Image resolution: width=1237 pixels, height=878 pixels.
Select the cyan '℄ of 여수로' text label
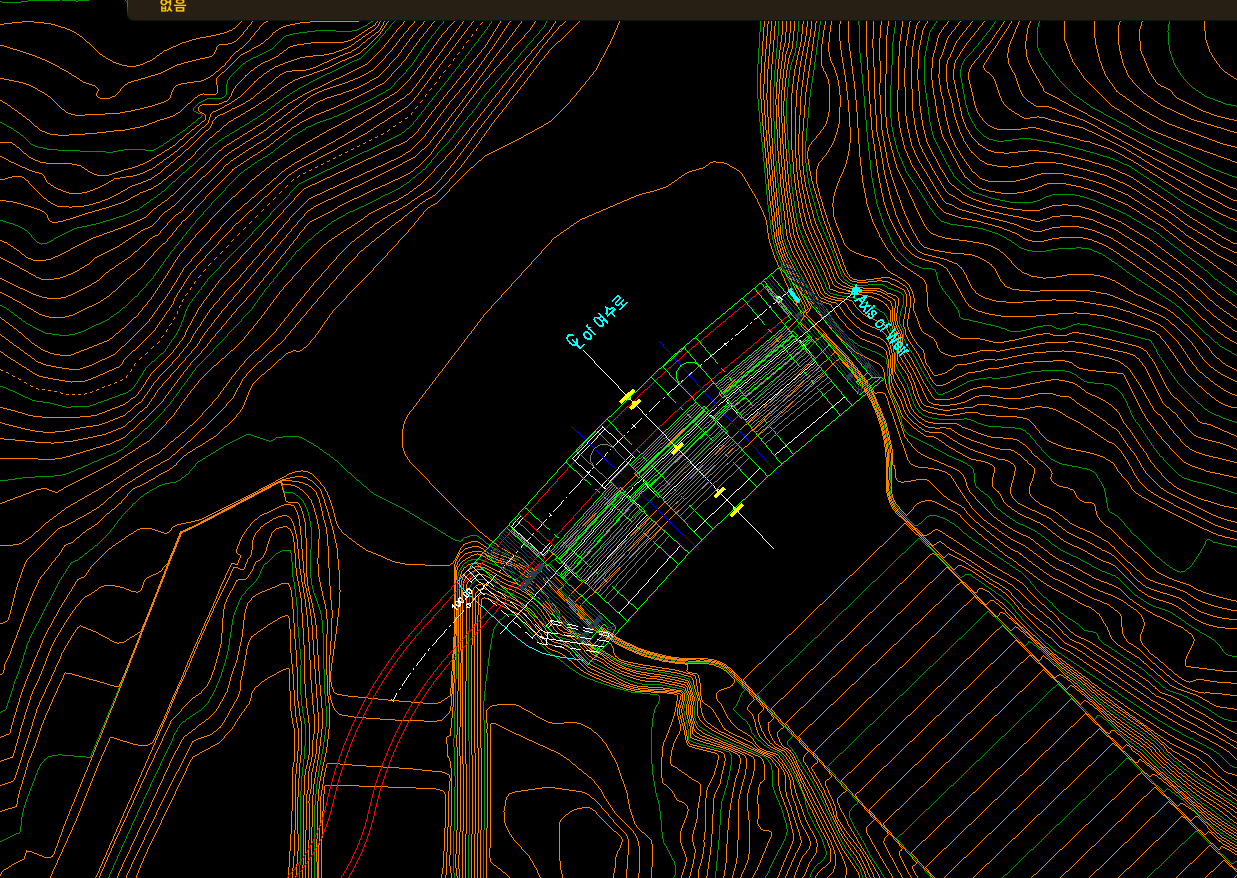tap(596, 322)
